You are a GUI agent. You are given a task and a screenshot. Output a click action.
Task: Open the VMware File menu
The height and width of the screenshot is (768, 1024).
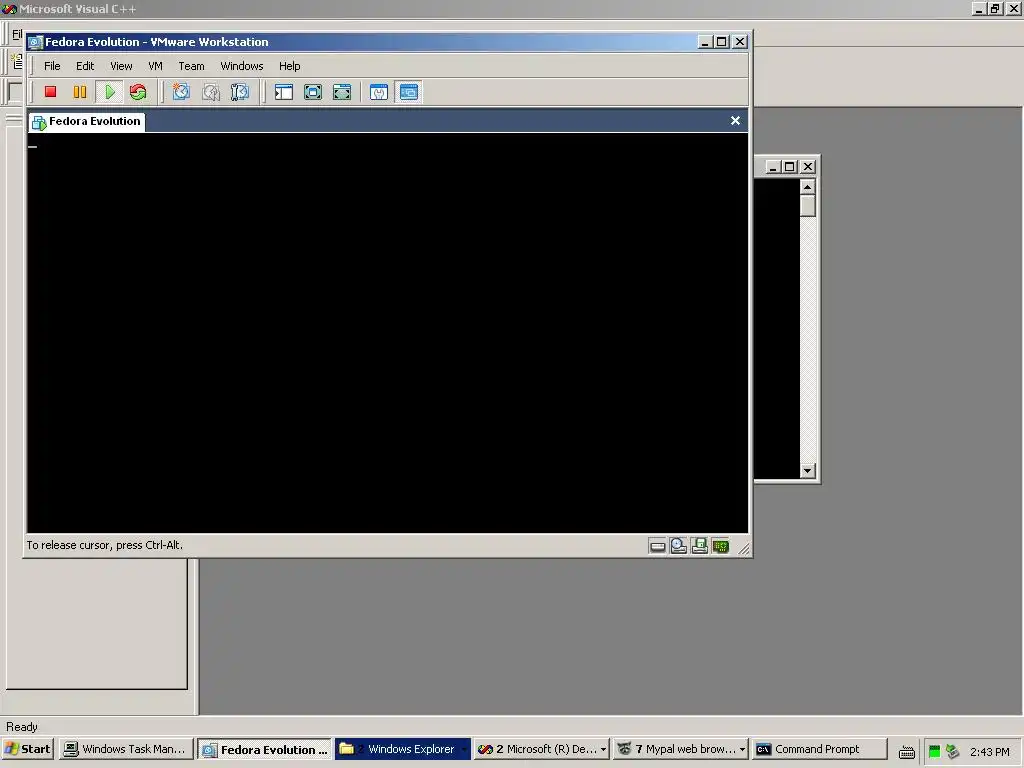click(52, 66)
